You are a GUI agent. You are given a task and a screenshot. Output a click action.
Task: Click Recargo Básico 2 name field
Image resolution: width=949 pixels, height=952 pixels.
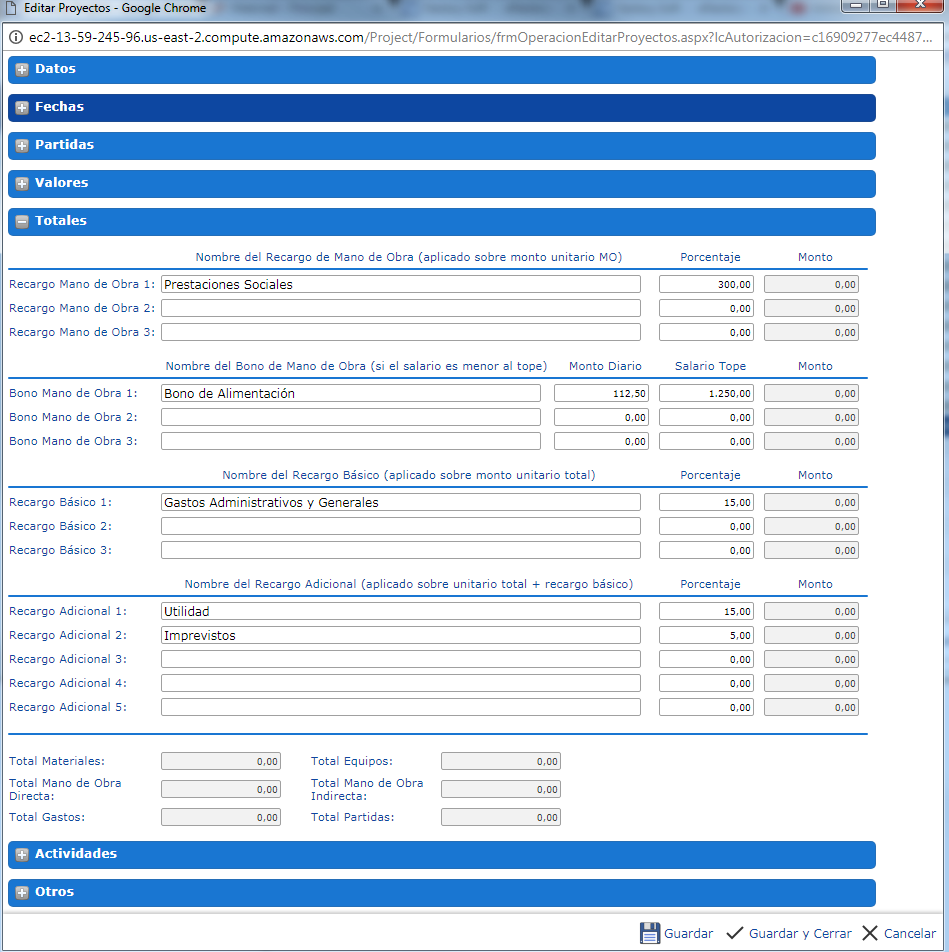(x=401, y=526)
